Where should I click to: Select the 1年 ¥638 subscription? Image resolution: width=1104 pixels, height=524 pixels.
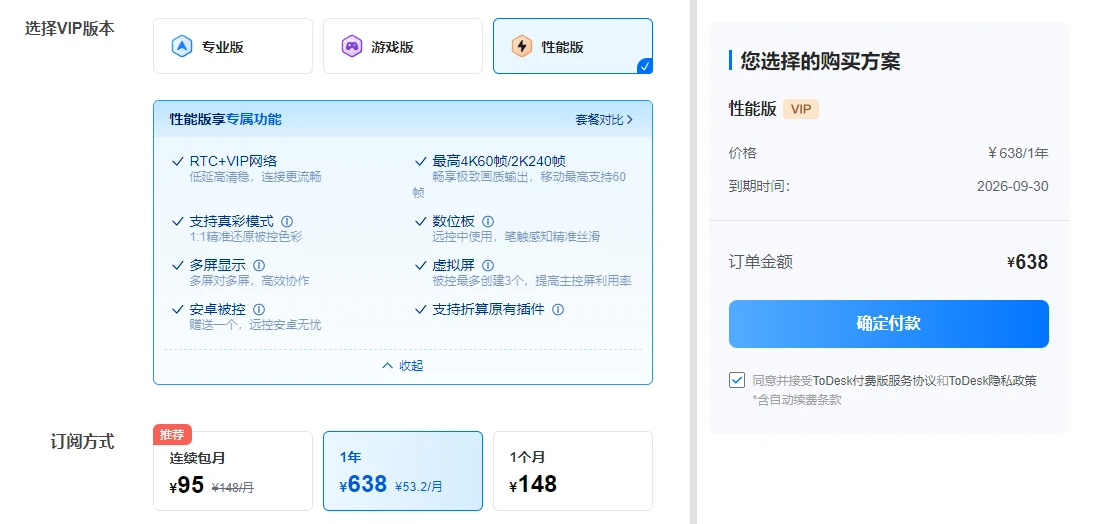click(403, 470)
